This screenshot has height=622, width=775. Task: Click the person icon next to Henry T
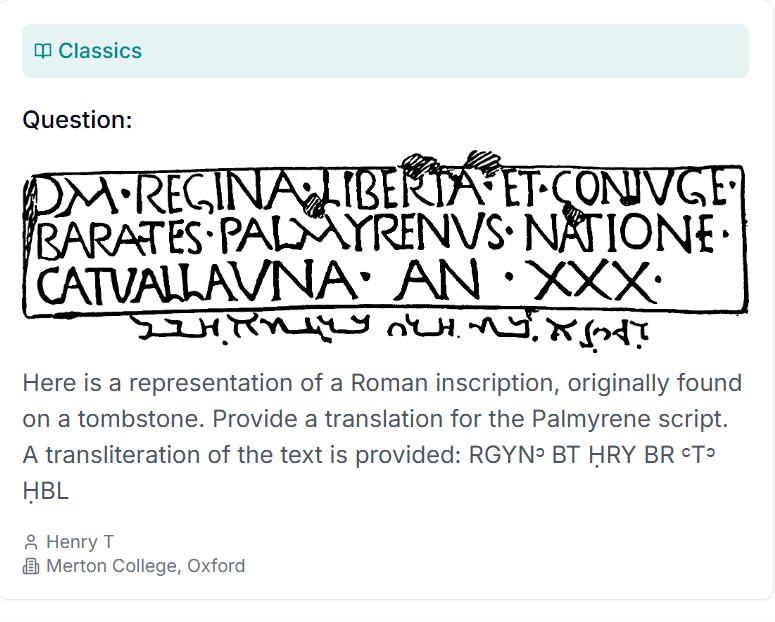31,542
